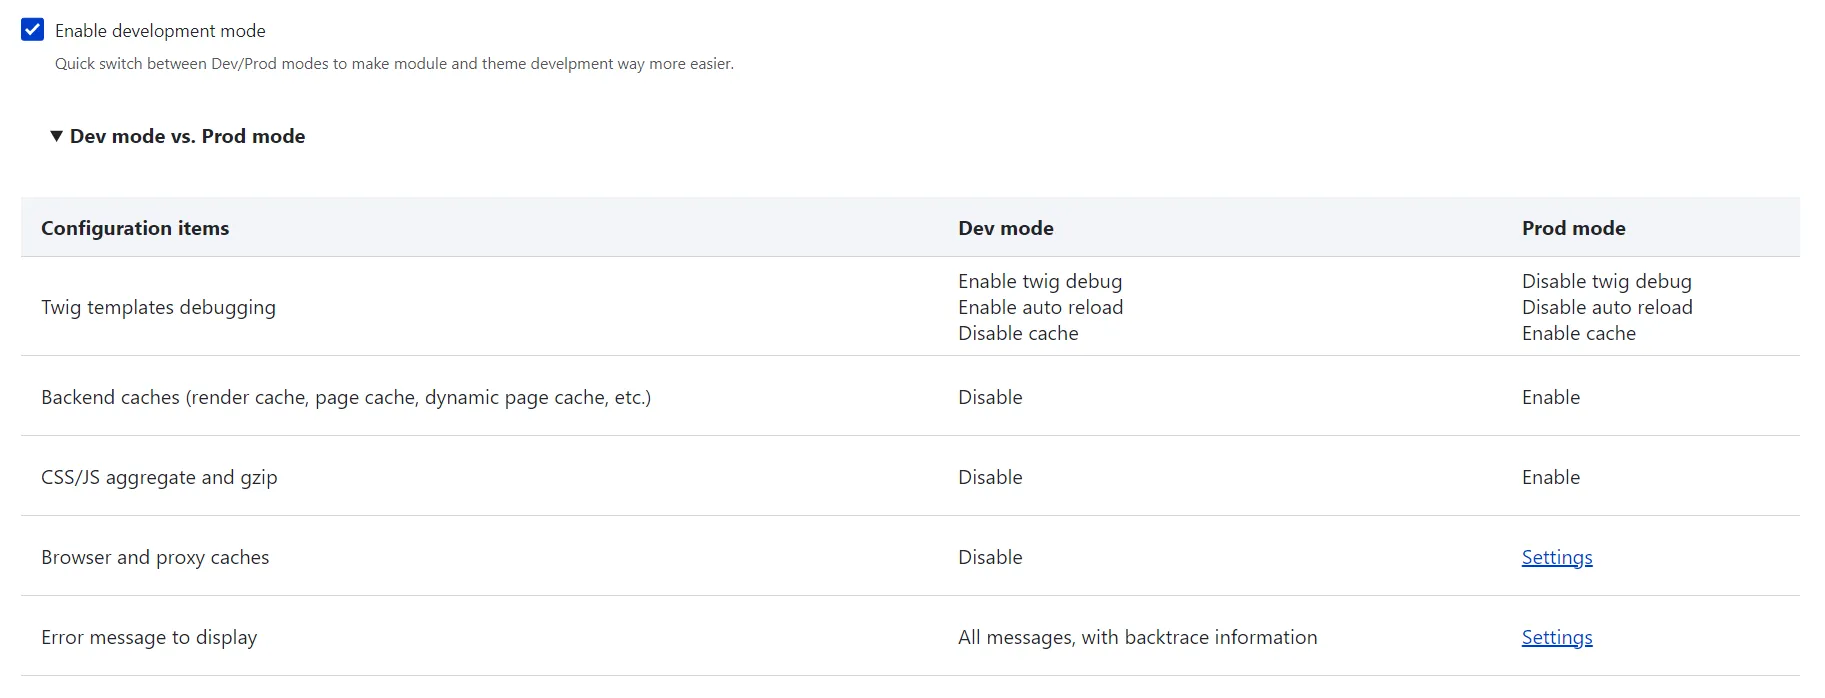This screenshot has height=698, width=1825.
Task: Open Settings link for Error message to display
Action: (1556, 637)
